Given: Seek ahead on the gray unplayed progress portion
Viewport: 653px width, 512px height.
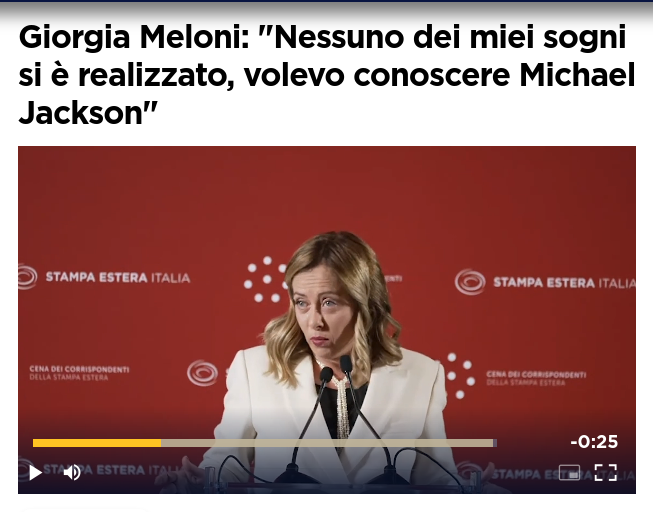Looking at the screenshot, I should 328,443.
